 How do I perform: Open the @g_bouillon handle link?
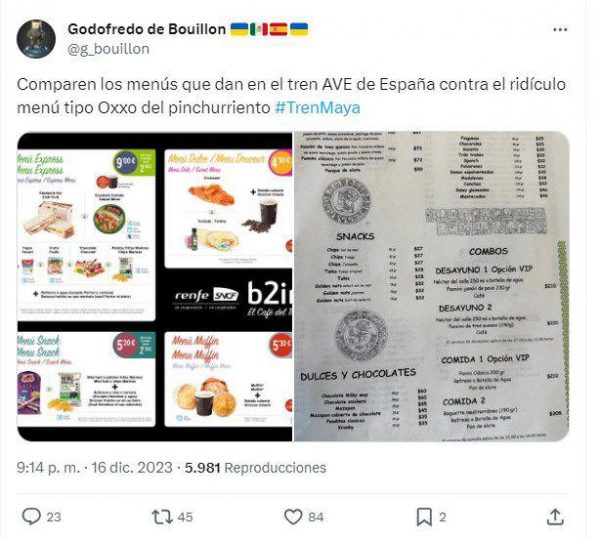tap(108, 49)
